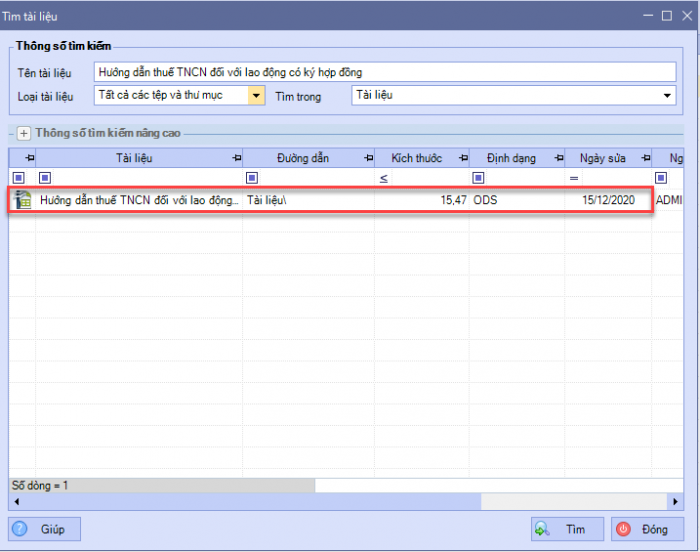Click the spreadsheet file icon in result row
The height and width of the screenshot is (552, 700).
[22, 200]
